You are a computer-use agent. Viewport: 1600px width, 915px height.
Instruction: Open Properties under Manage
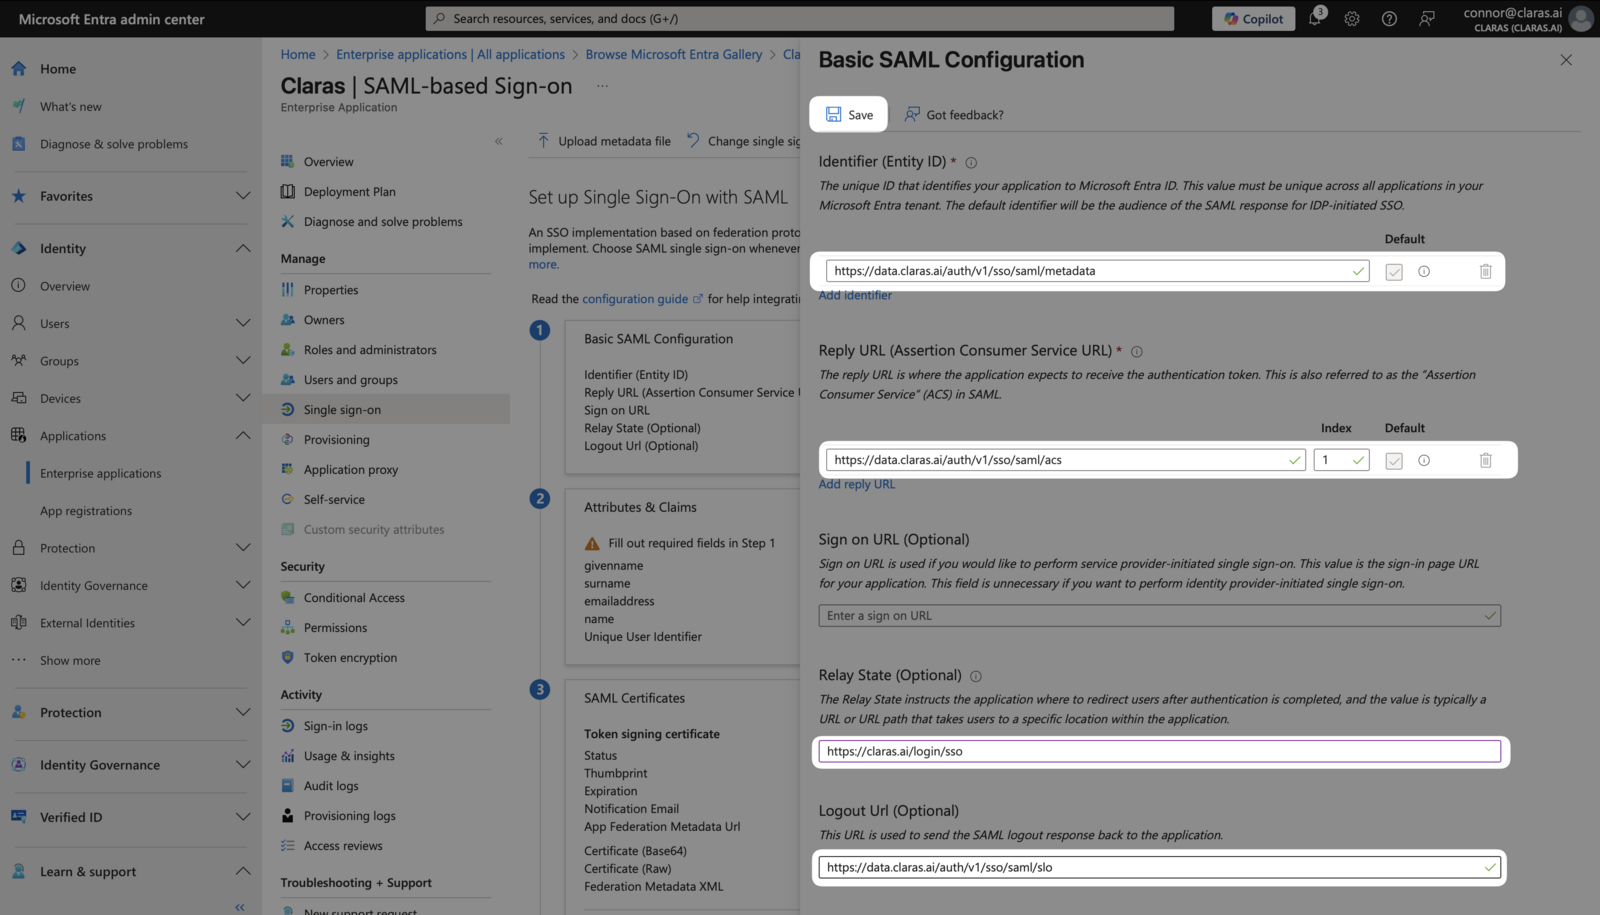pyautogui.click(x=331, y=290)
